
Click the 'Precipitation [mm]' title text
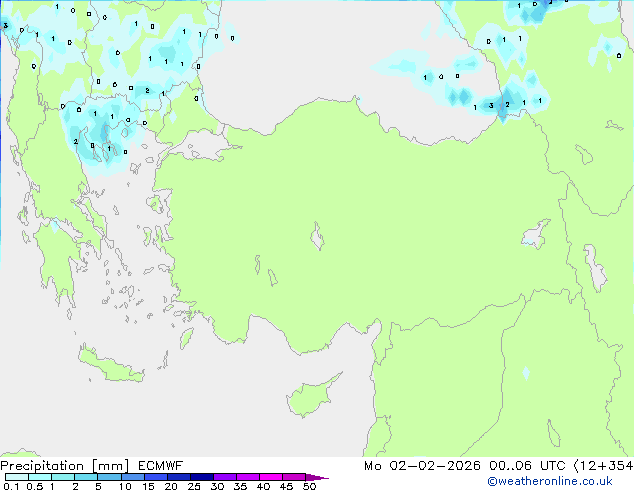65,466
